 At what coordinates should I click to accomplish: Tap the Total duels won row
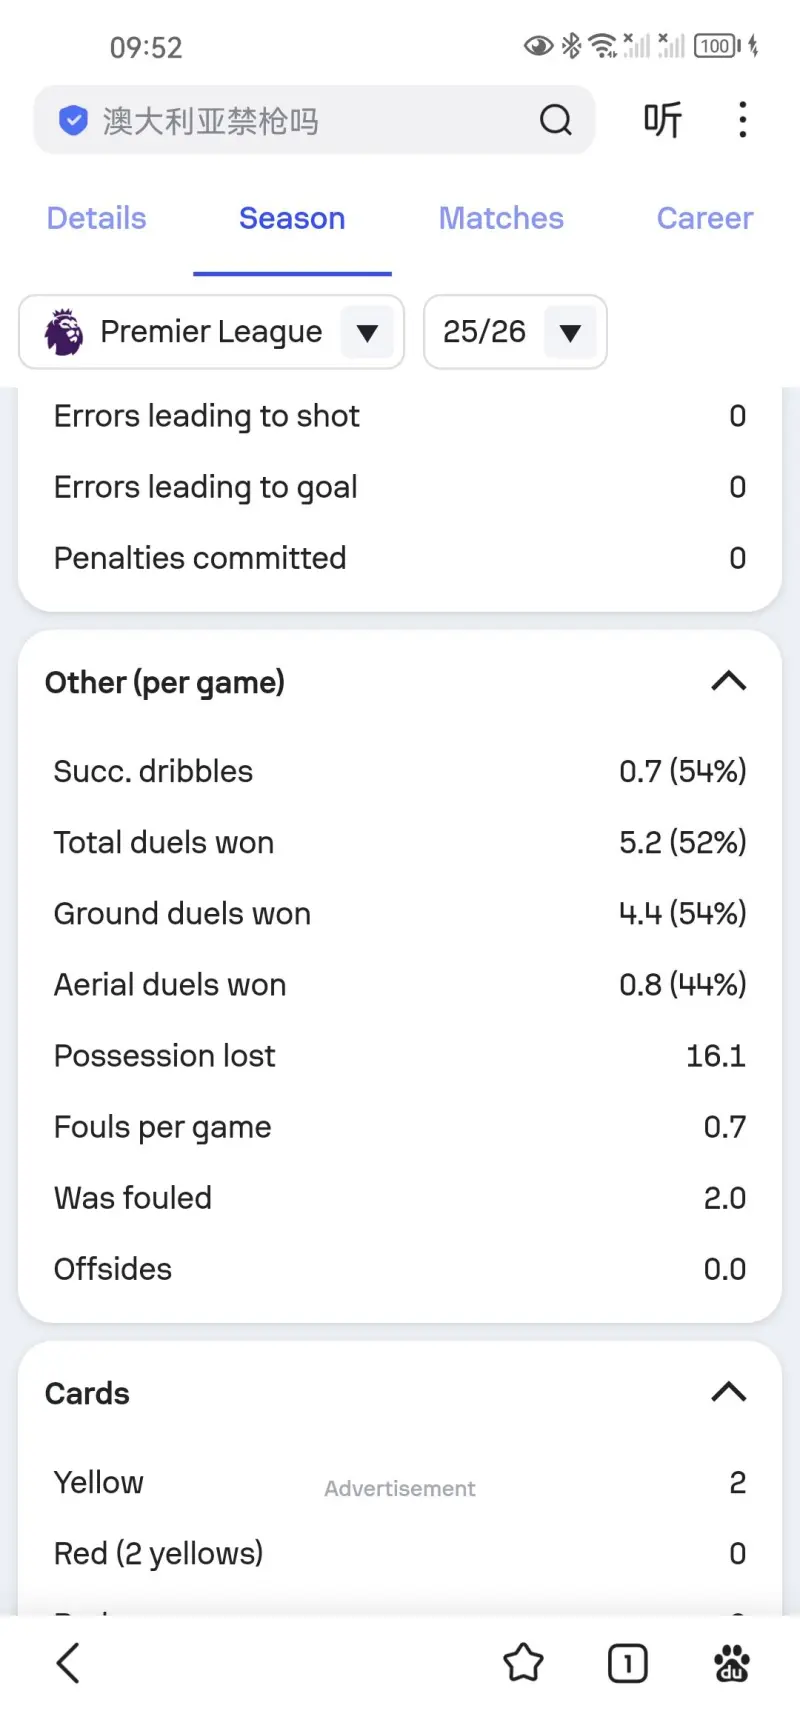400,842
